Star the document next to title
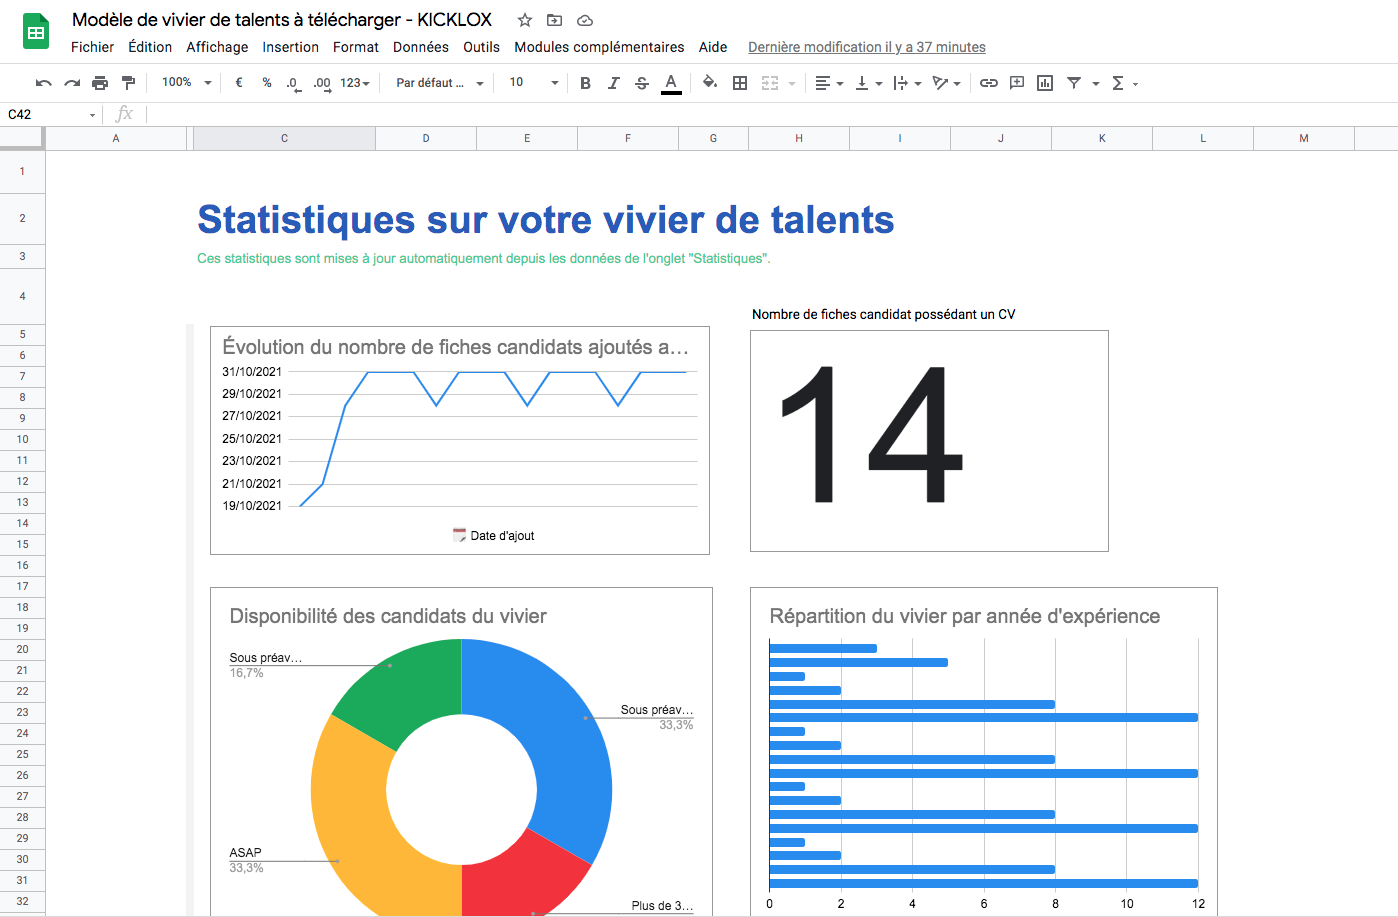 pos(525,20)
